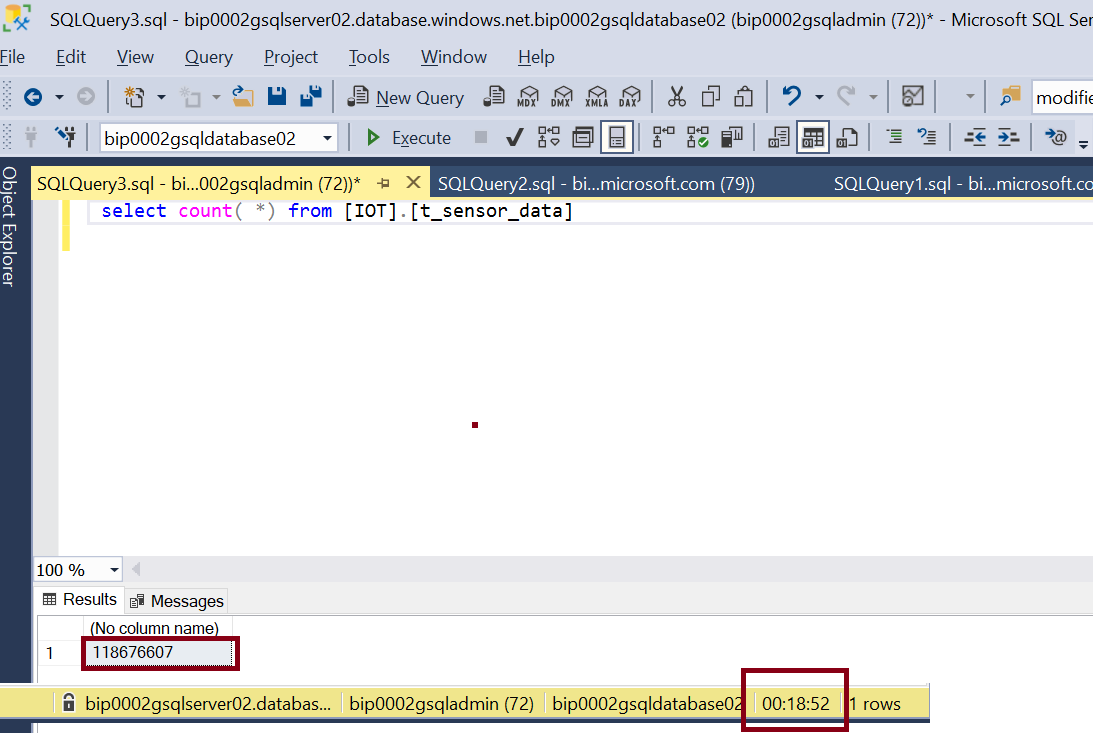The height and width of the screenshot is (733, 1093).
Task: Switch to the Messages tab
Action: click(x=177, y=601)
